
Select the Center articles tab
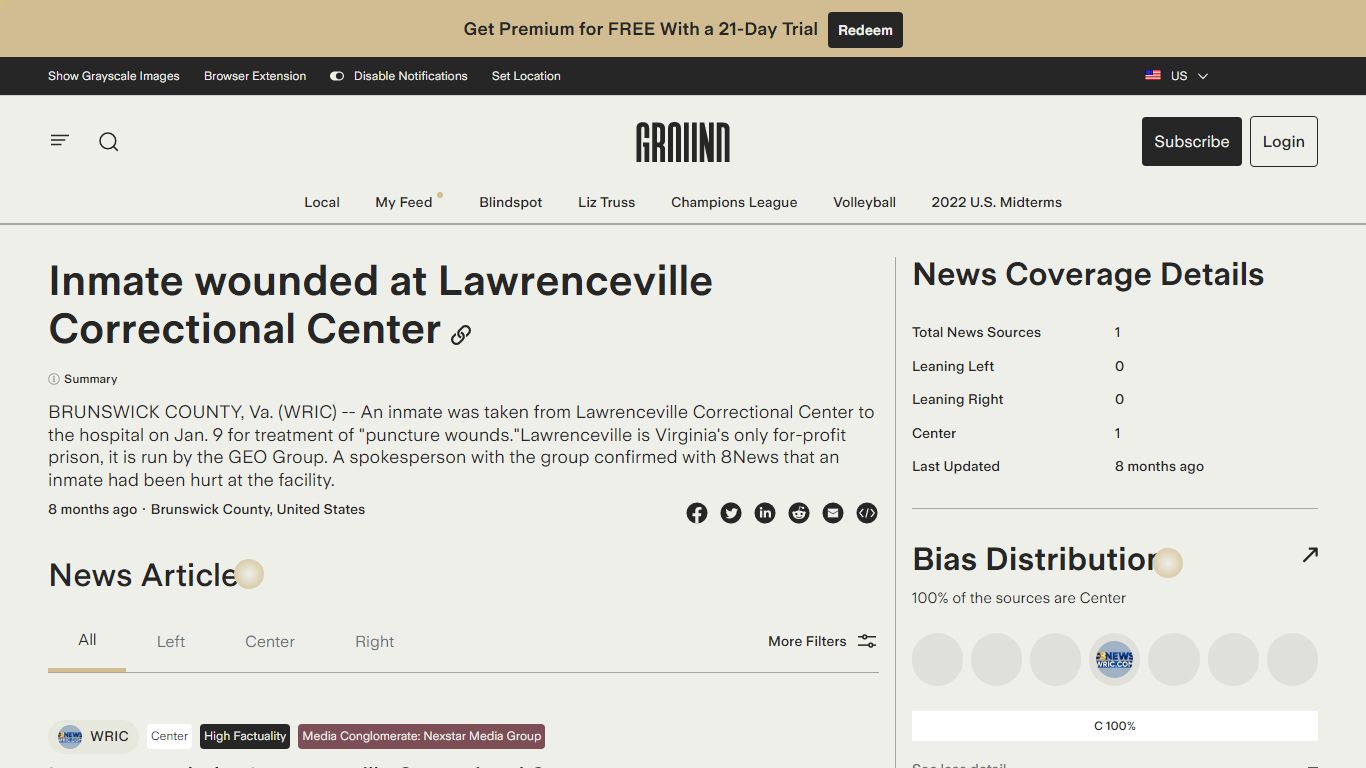click(270, 642)
